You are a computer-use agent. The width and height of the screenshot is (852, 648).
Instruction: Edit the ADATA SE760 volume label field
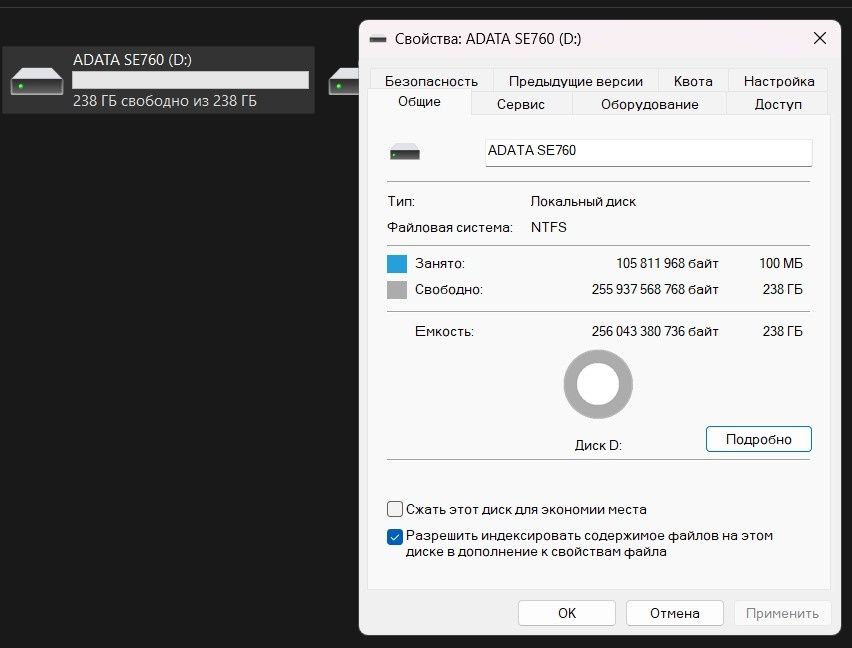(649, 152)
